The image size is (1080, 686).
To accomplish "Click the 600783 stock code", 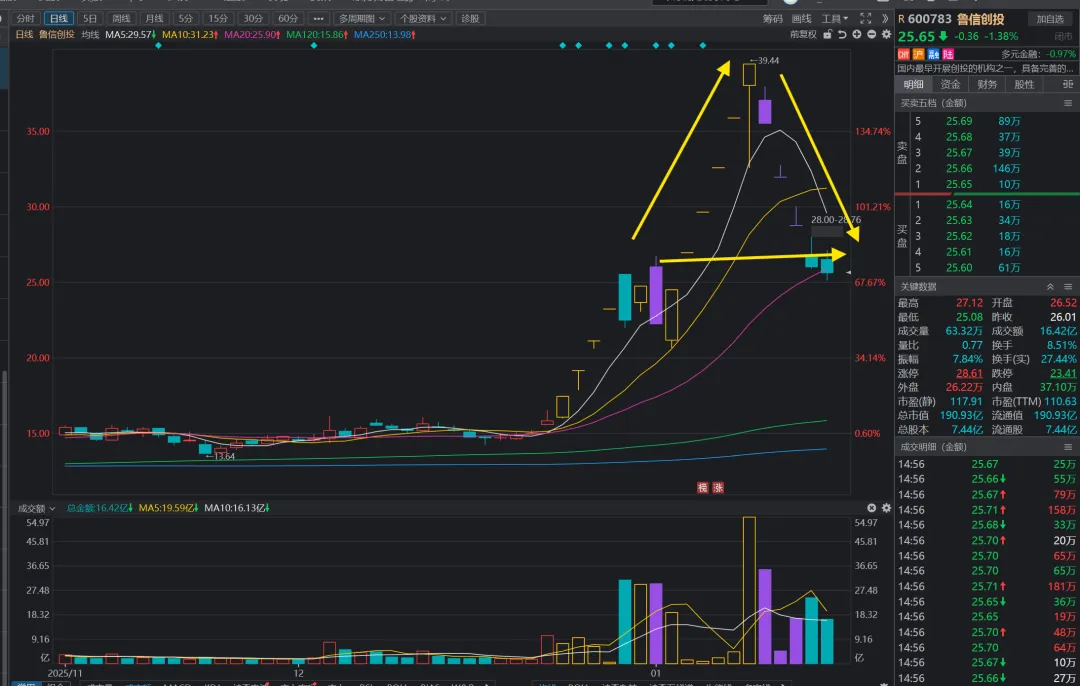I will [929, 19].
